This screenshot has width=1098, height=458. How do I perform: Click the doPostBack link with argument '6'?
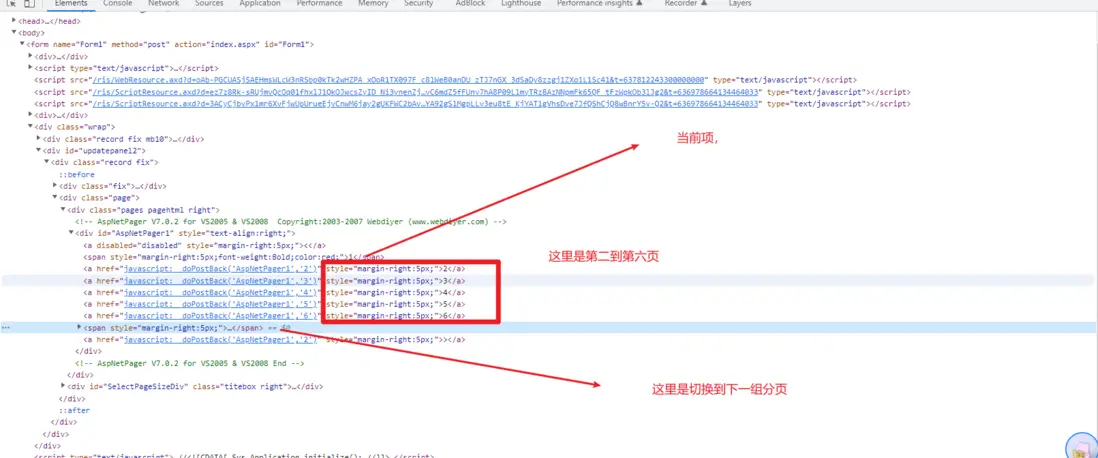[x=221, y=316]
